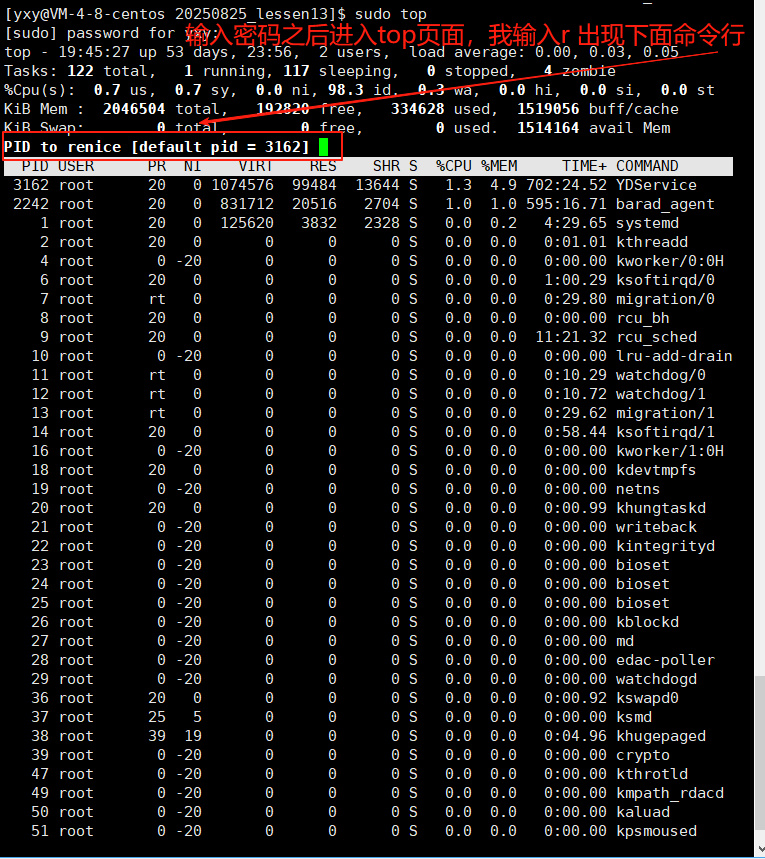Select the ksoftirqd/1 process name

[x=665, y=432]
